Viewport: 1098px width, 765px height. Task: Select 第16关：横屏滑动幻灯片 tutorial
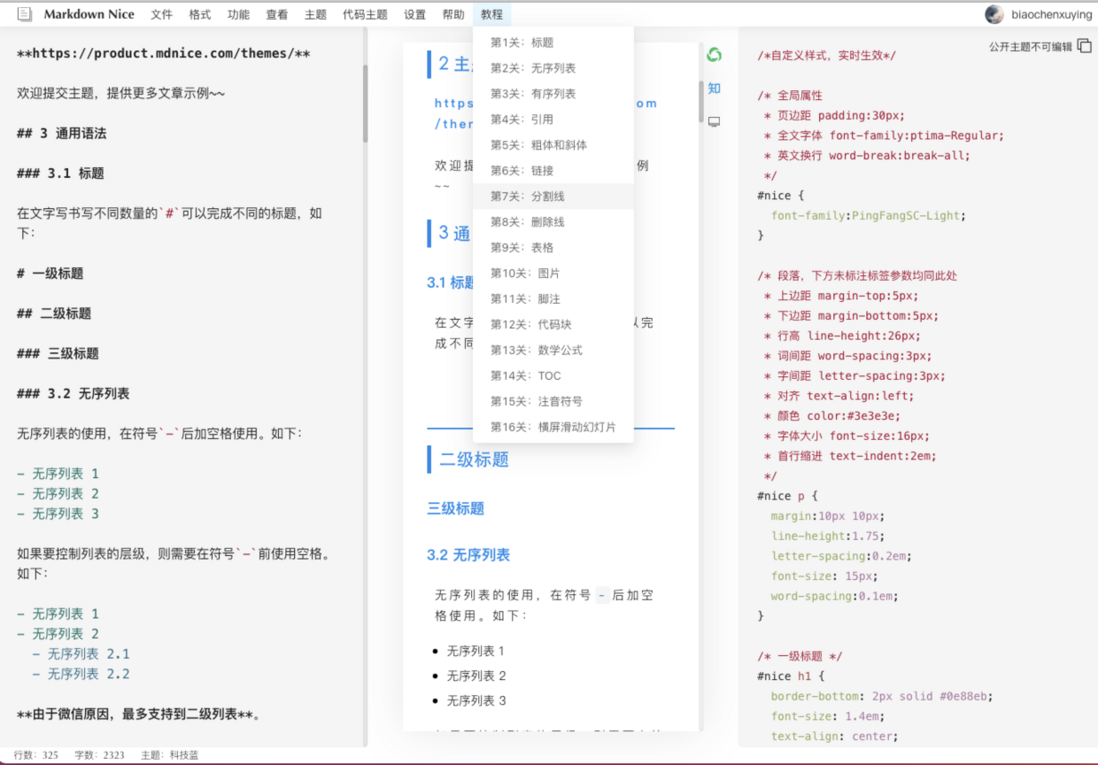[x=553, y=427]
